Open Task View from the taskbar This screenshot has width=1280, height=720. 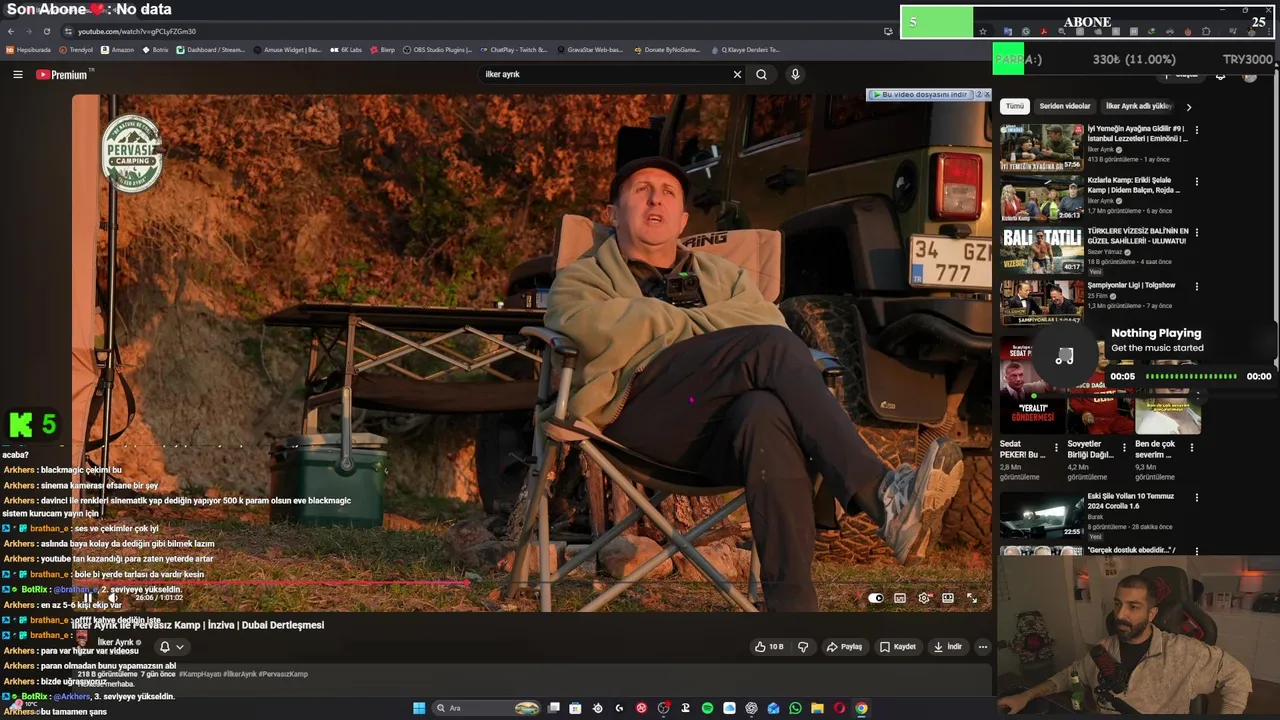[x=553, y=708]
